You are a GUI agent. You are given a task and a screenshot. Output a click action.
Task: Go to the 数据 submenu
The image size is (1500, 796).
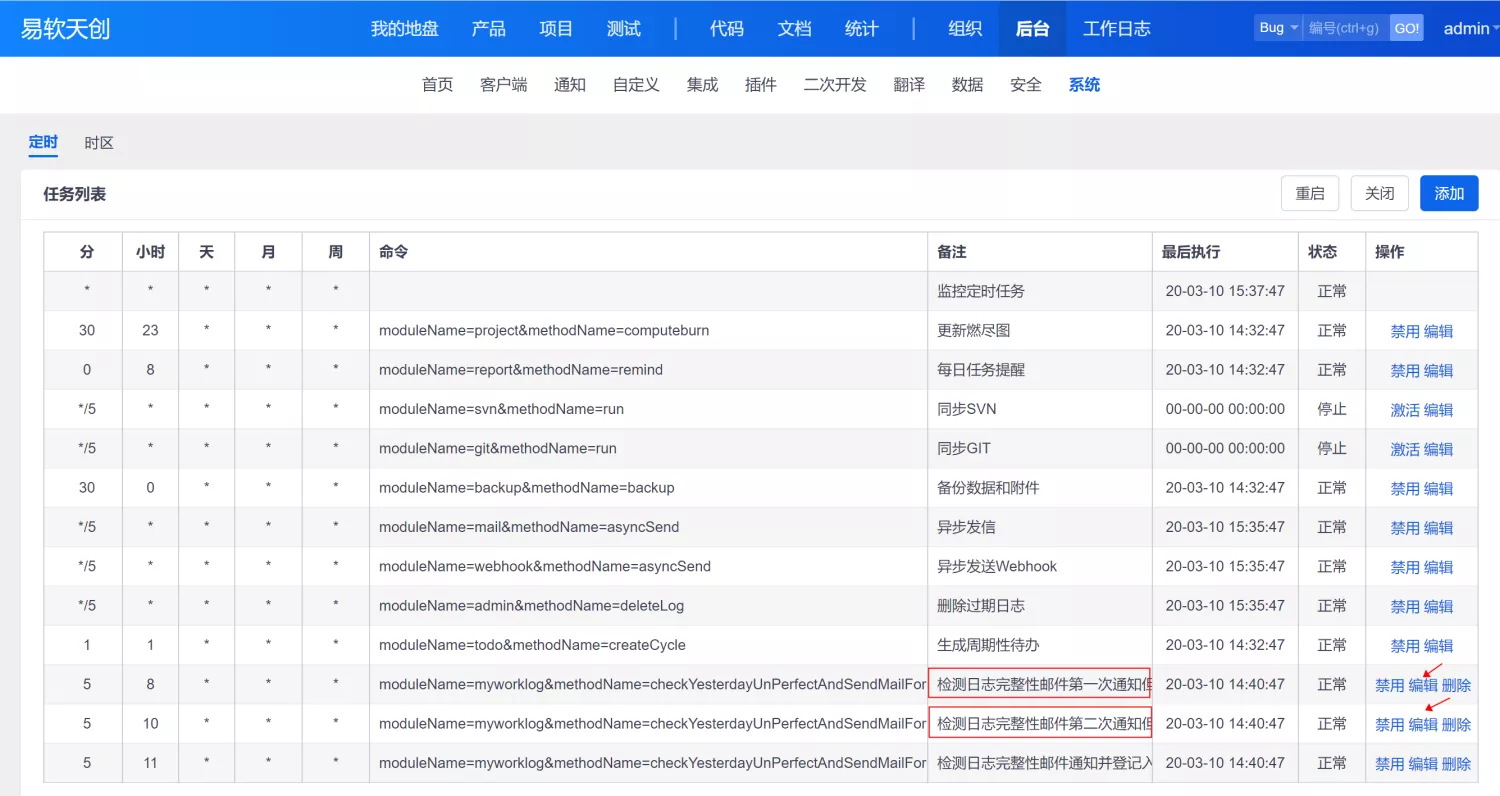(967, 85)
